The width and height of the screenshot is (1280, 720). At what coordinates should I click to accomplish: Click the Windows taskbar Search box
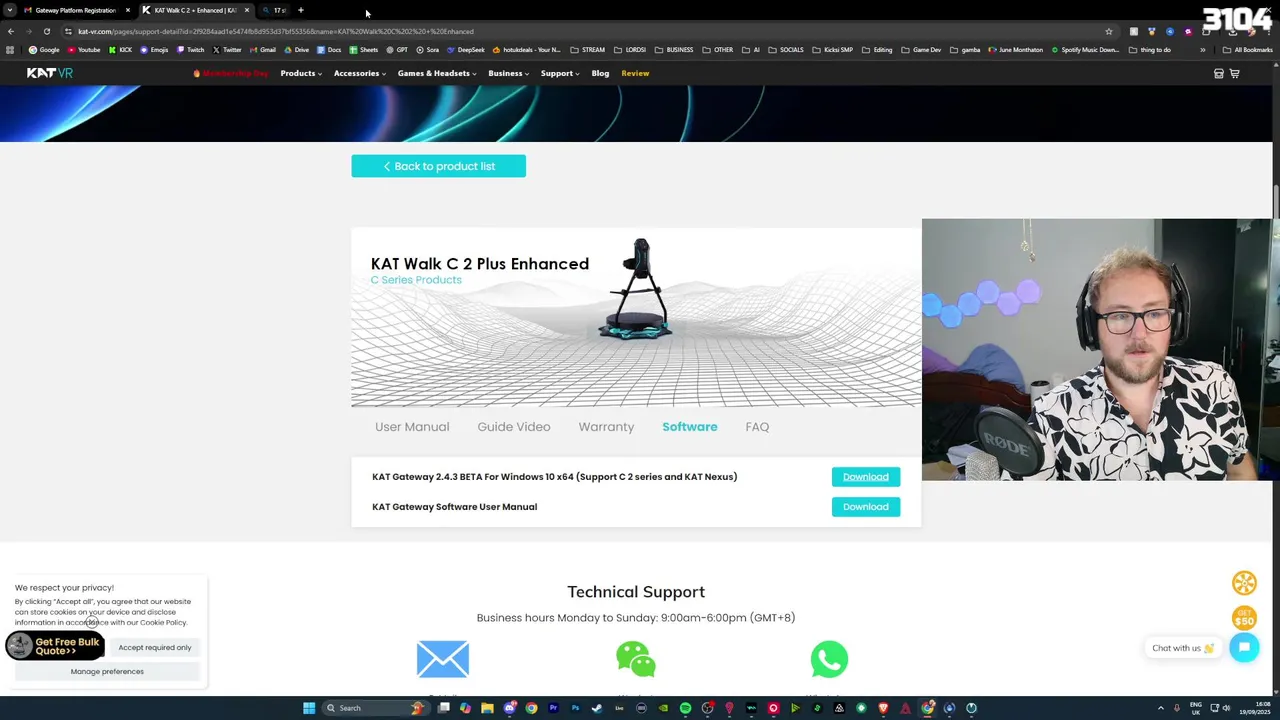(374, 708)
